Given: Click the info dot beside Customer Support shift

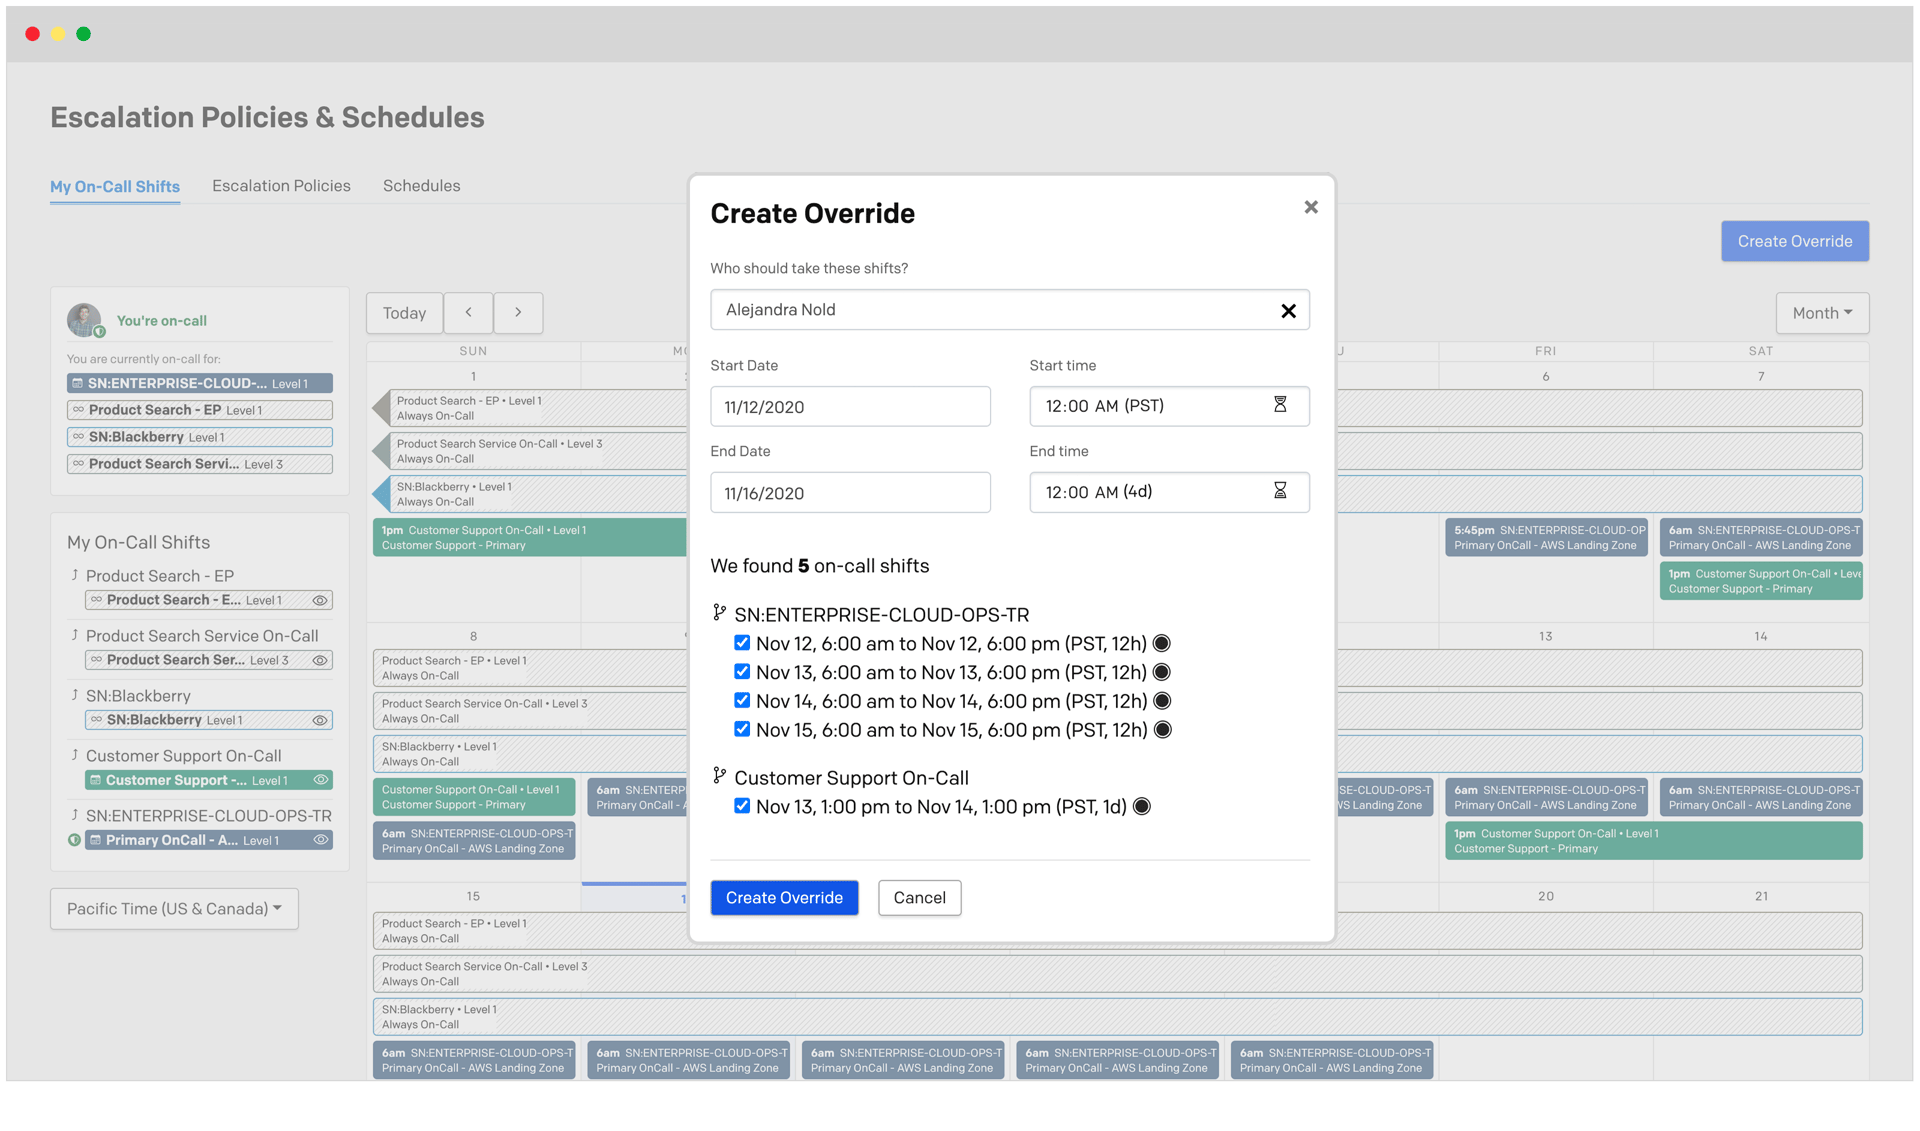Looking at the screenshot, I should pos(1141,806).
